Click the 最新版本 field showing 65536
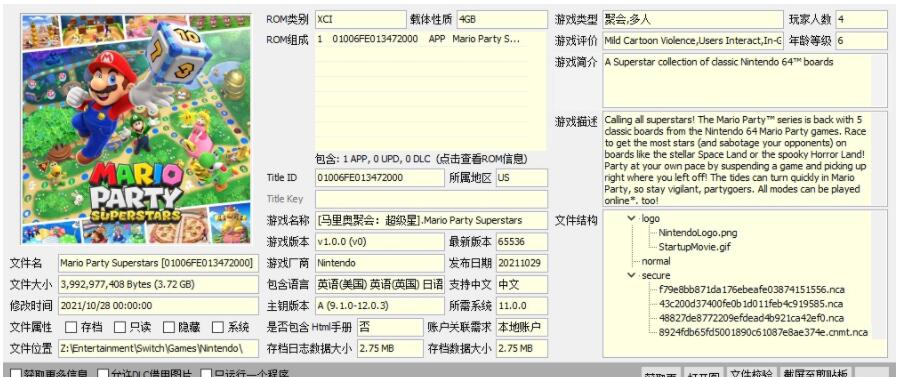Image resolution: width=904 pixels, height=377 pixels. coord(521,242)
